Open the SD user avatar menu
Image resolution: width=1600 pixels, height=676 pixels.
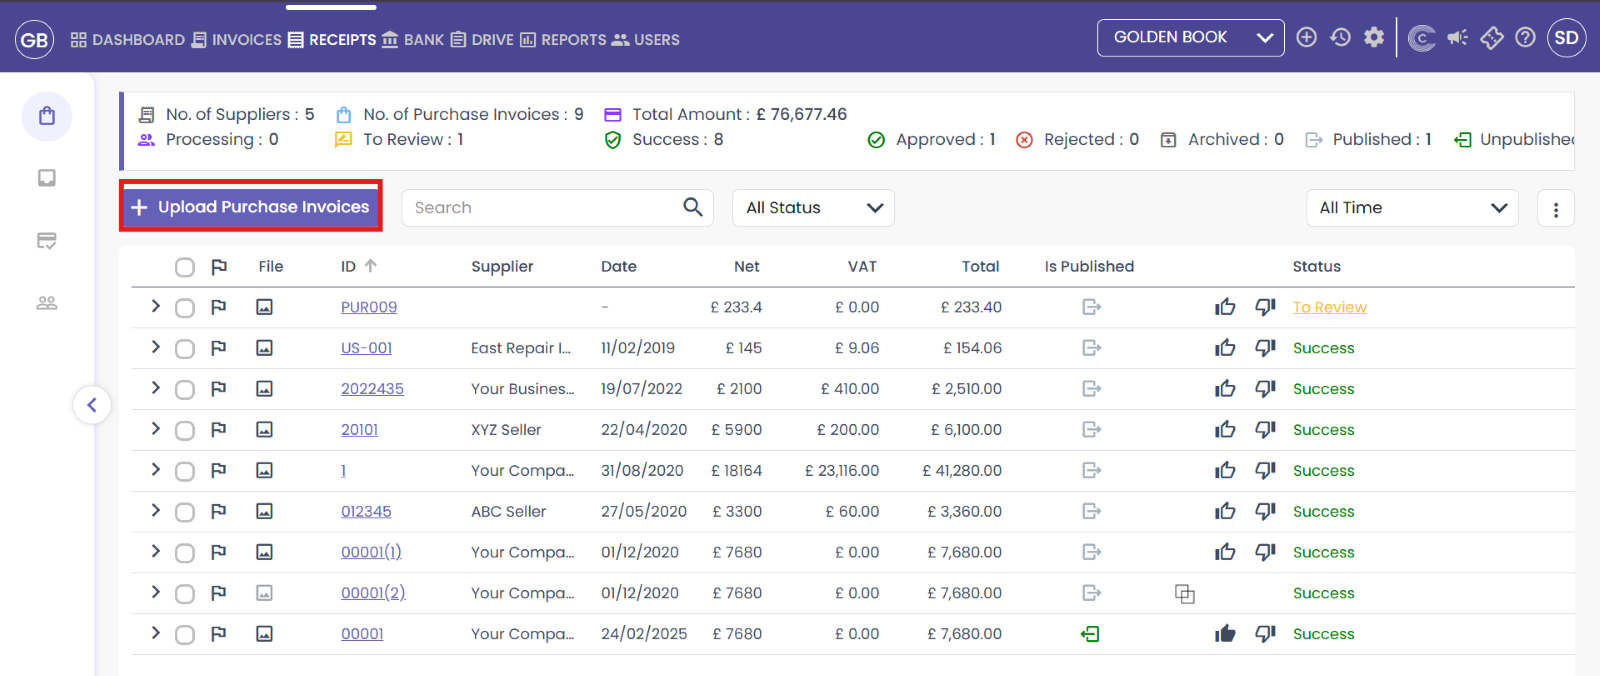[1566, 38]
